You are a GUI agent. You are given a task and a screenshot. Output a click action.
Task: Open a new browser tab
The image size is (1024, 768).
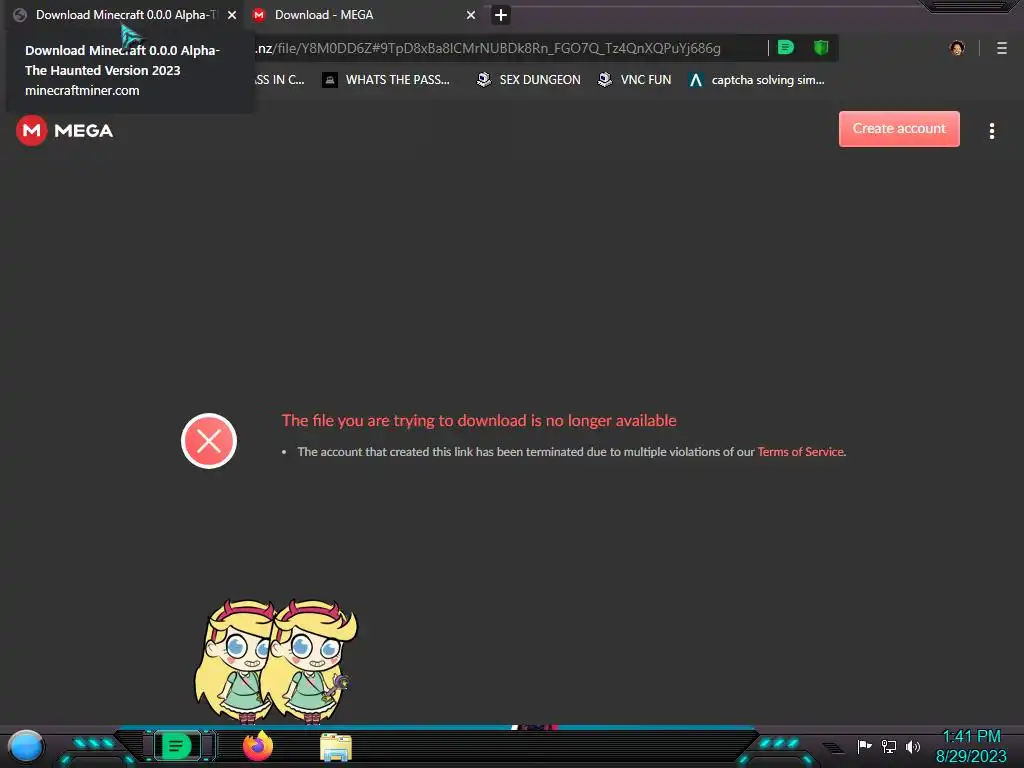click(500, 15)
